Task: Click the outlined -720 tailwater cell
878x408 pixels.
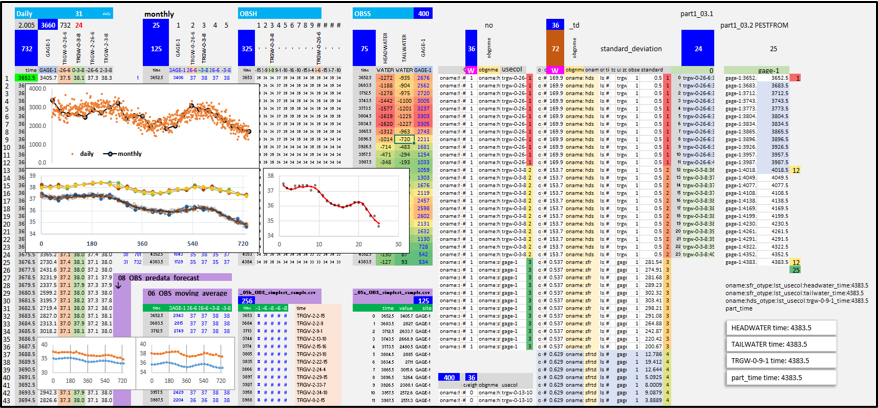Action: 403,138
